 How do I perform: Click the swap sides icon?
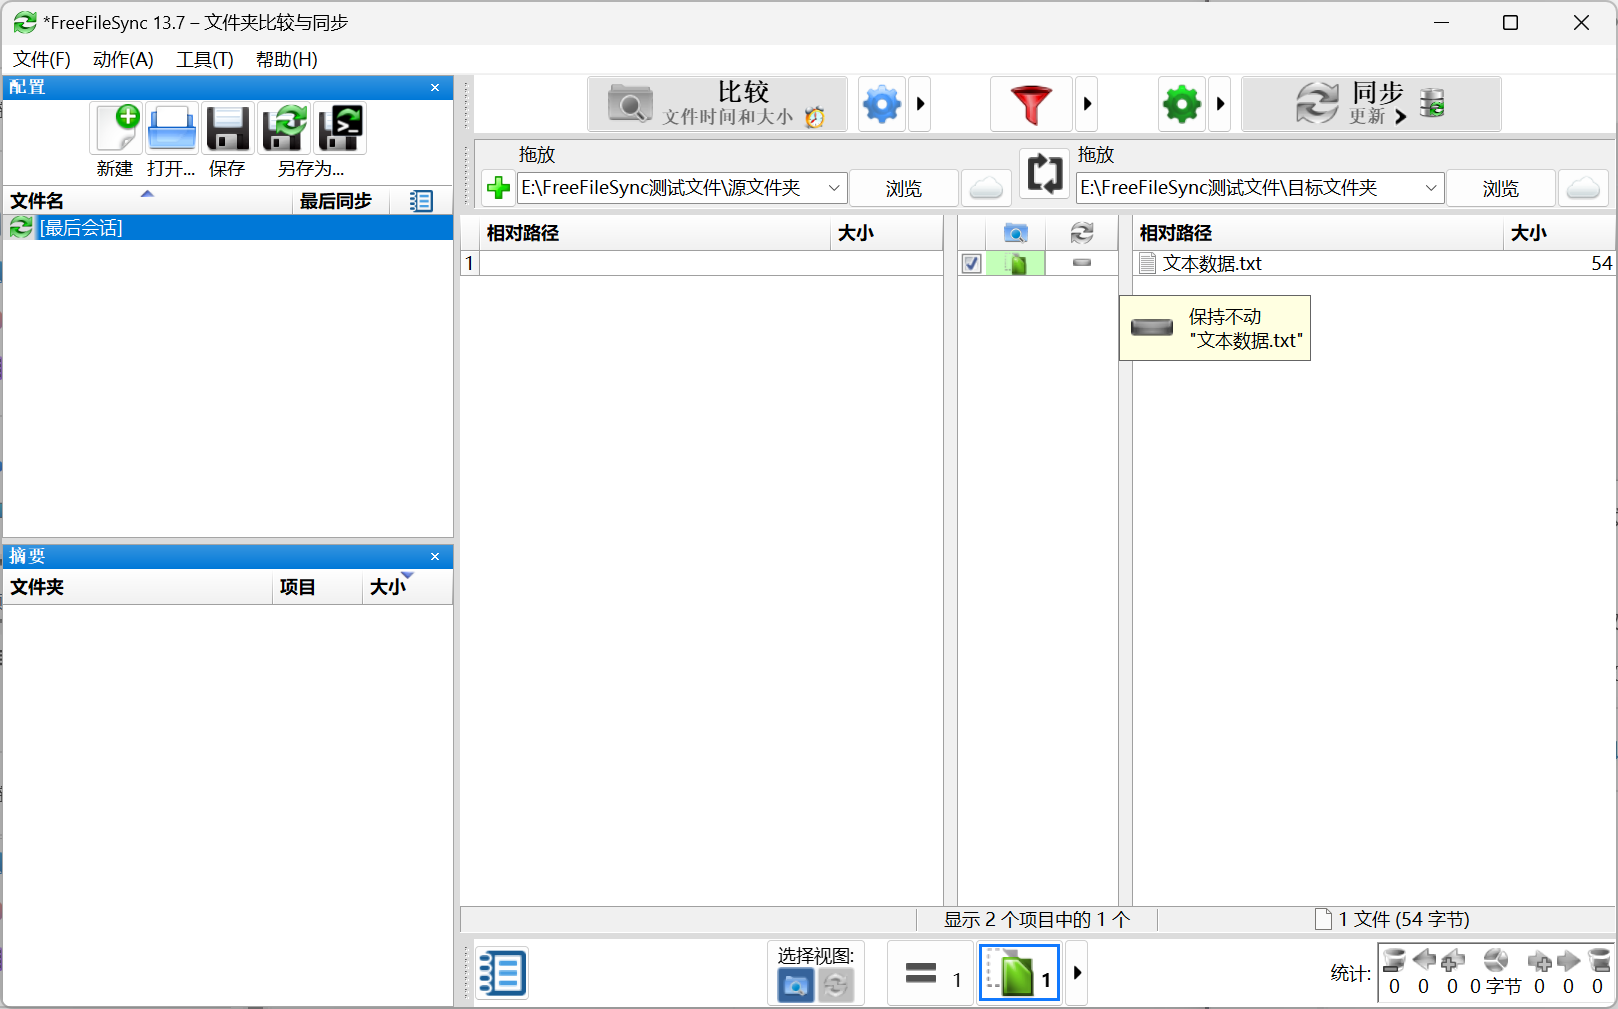click(x=1044, y=174)
